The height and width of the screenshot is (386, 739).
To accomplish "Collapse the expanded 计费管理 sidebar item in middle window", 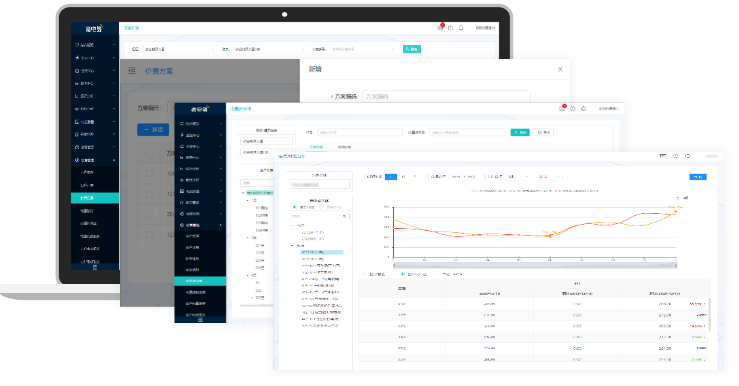I will coord(200,225).
